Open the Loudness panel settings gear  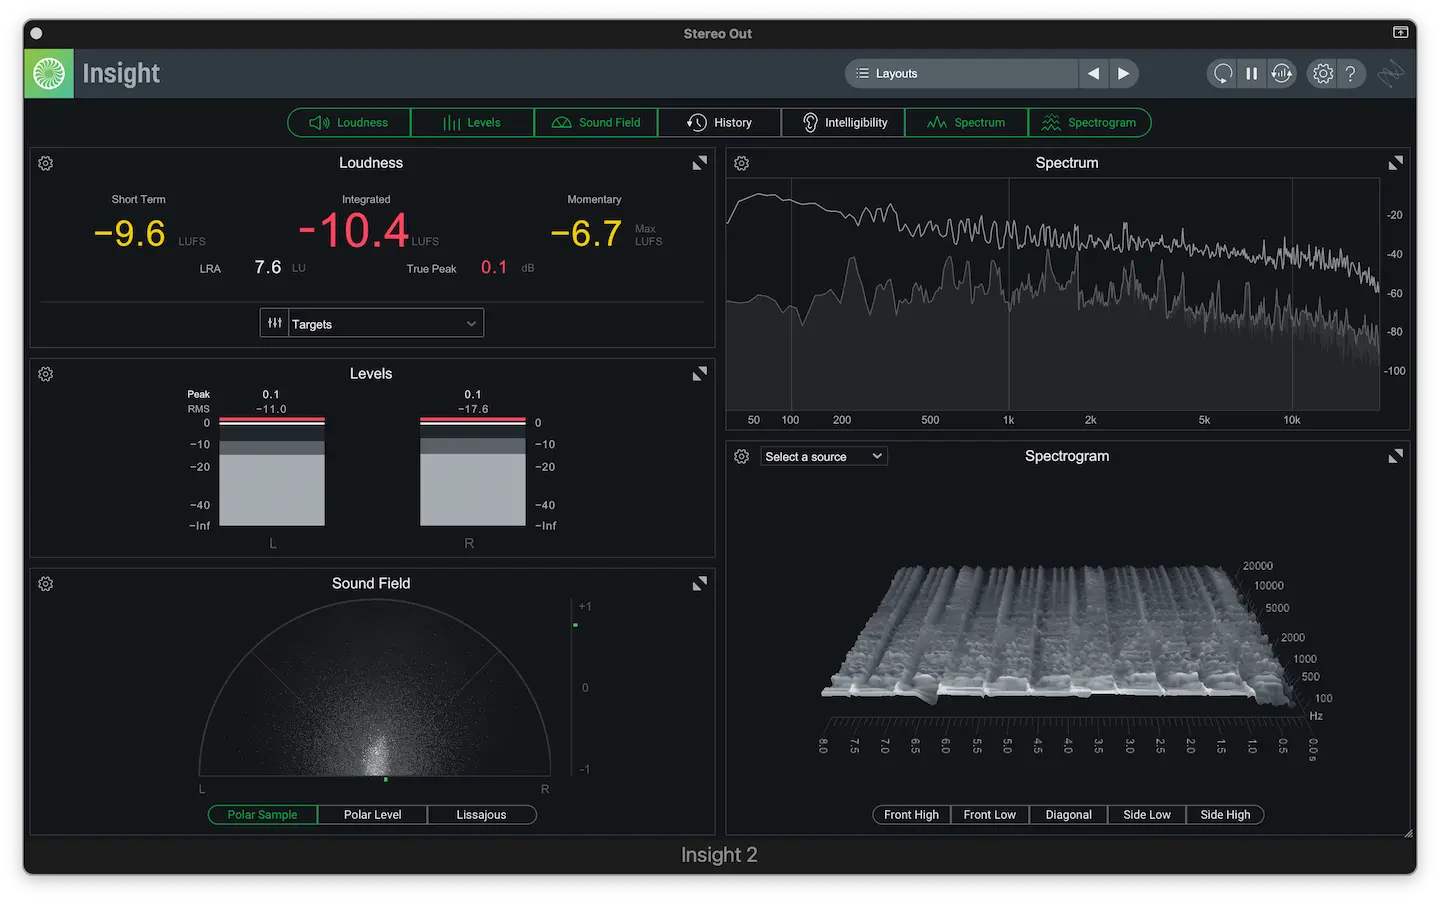pyautogui.click(x=46, y=163)
